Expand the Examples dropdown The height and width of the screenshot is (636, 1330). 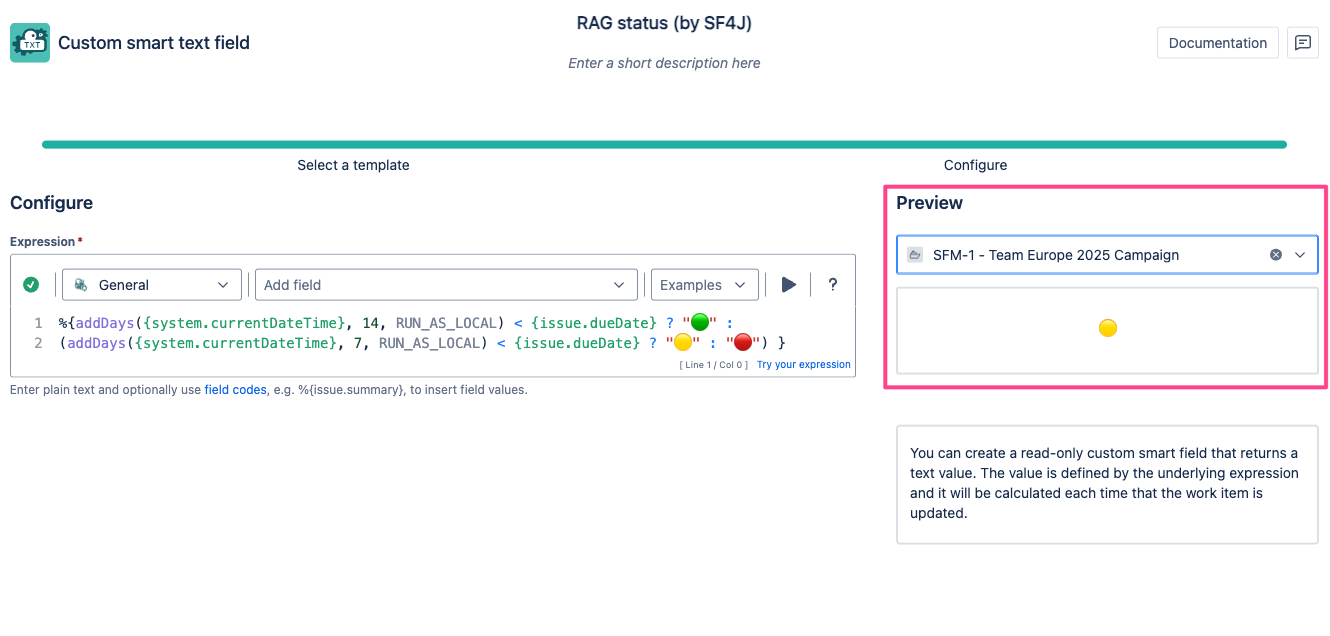(x=704, y=285)
